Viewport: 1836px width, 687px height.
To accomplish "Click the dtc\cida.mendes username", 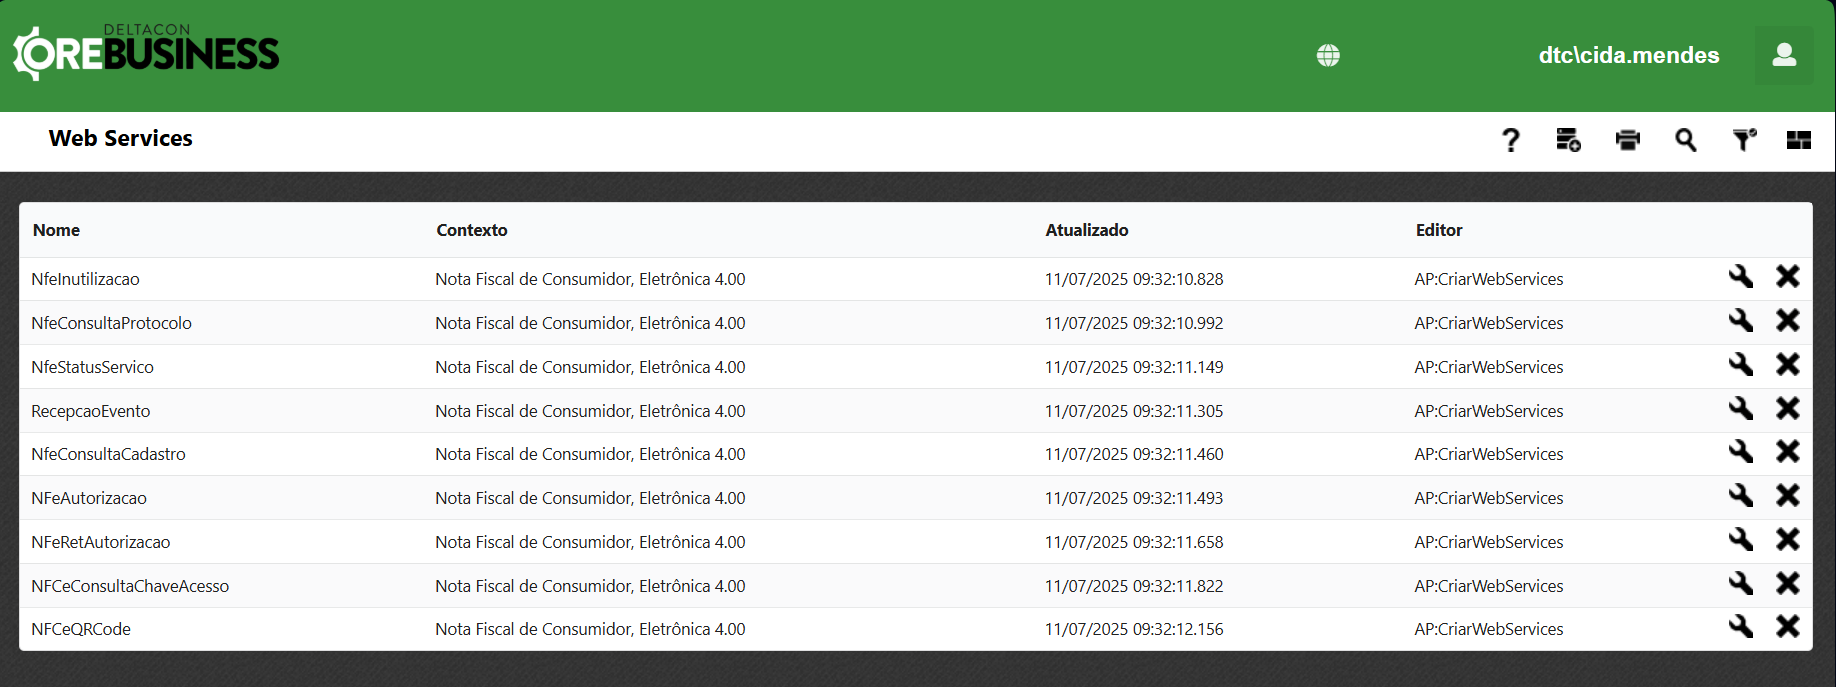I will click(x=1628, y=55).
